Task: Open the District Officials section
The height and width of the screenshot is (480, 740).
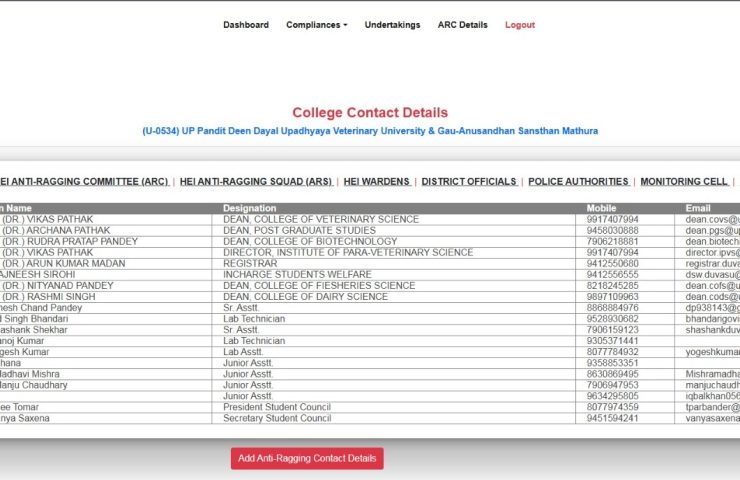Action: tap(470, 181)
